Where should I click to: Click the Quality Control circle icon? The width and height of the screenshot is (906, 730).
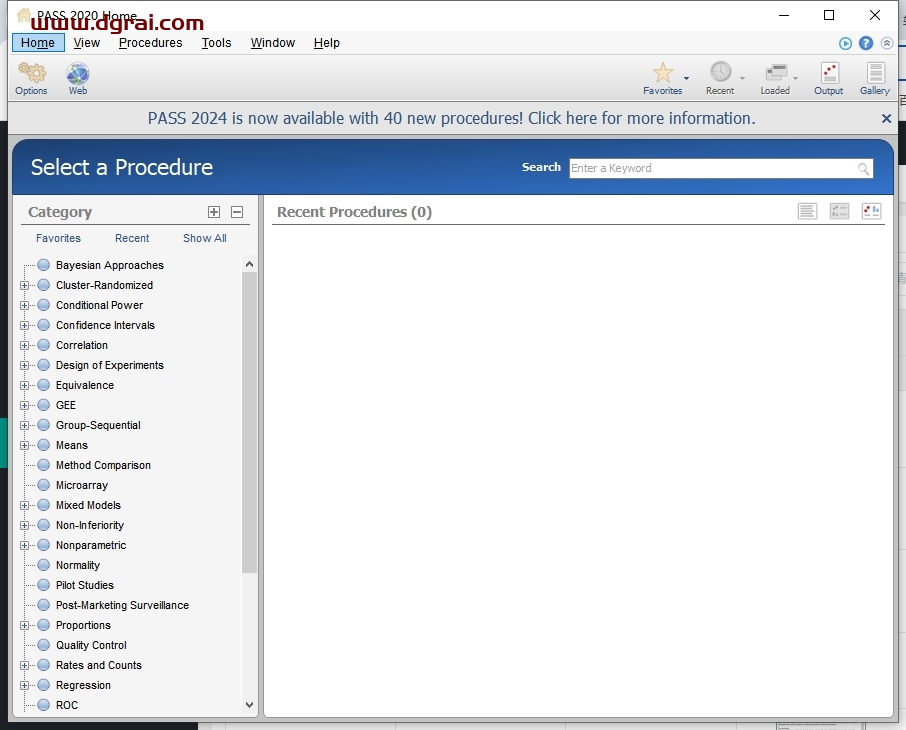[x=43, y=645]
